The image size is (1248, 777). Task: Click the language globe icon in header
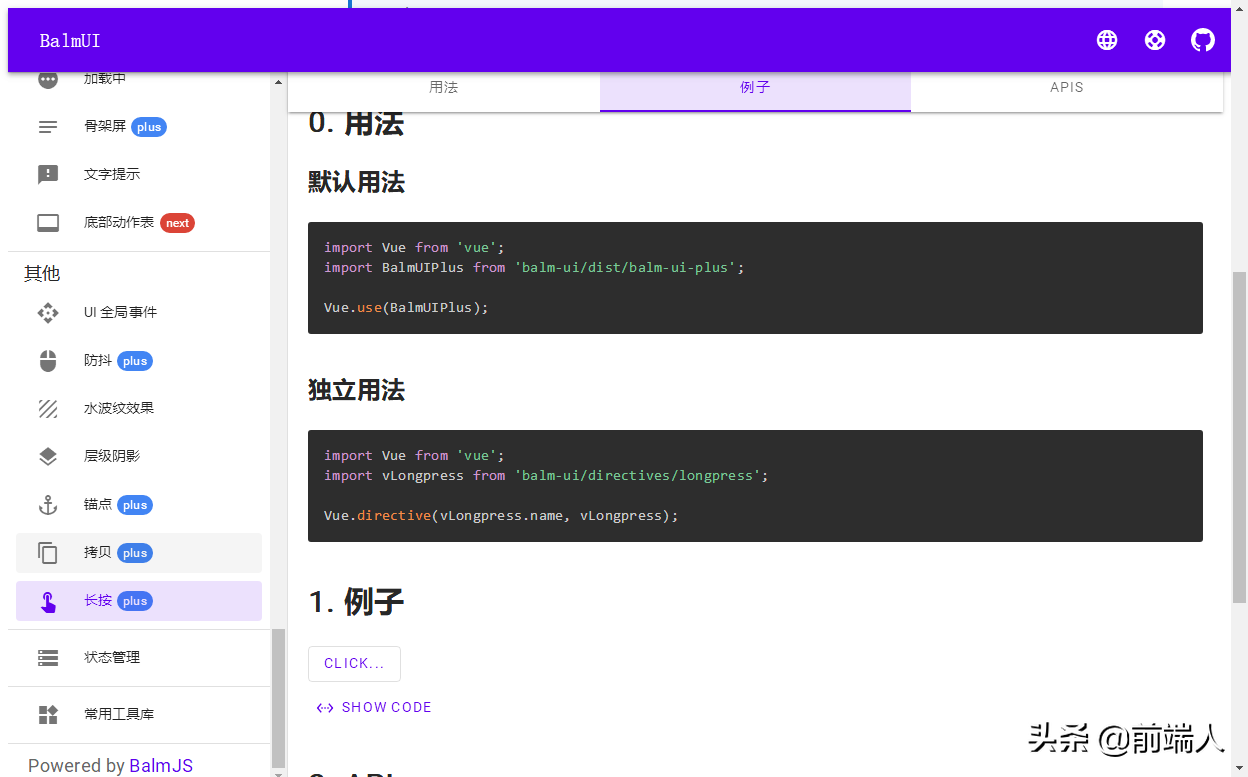coord(1106,40)
